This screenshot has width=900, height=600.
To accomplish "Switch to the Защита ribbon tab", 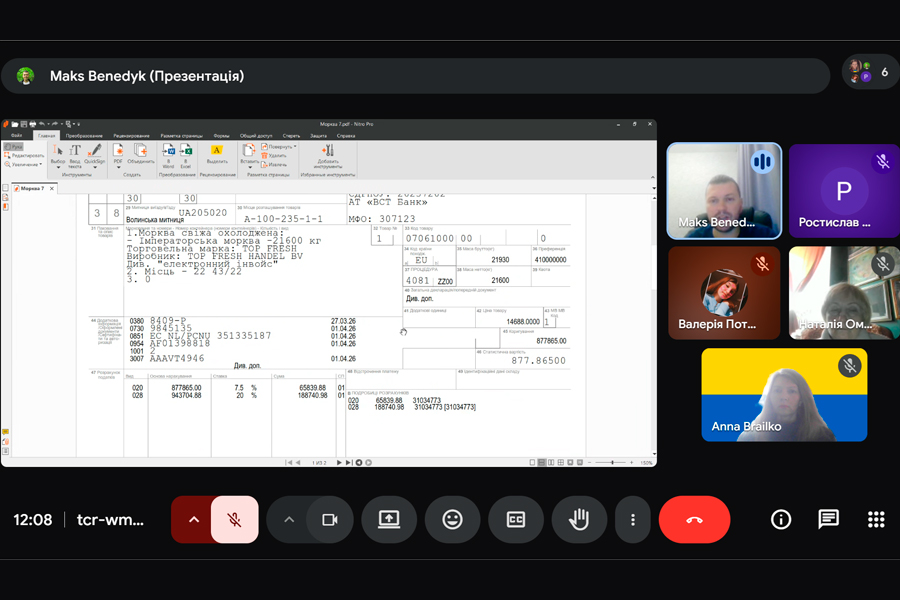I will click(x=319, y=136).
